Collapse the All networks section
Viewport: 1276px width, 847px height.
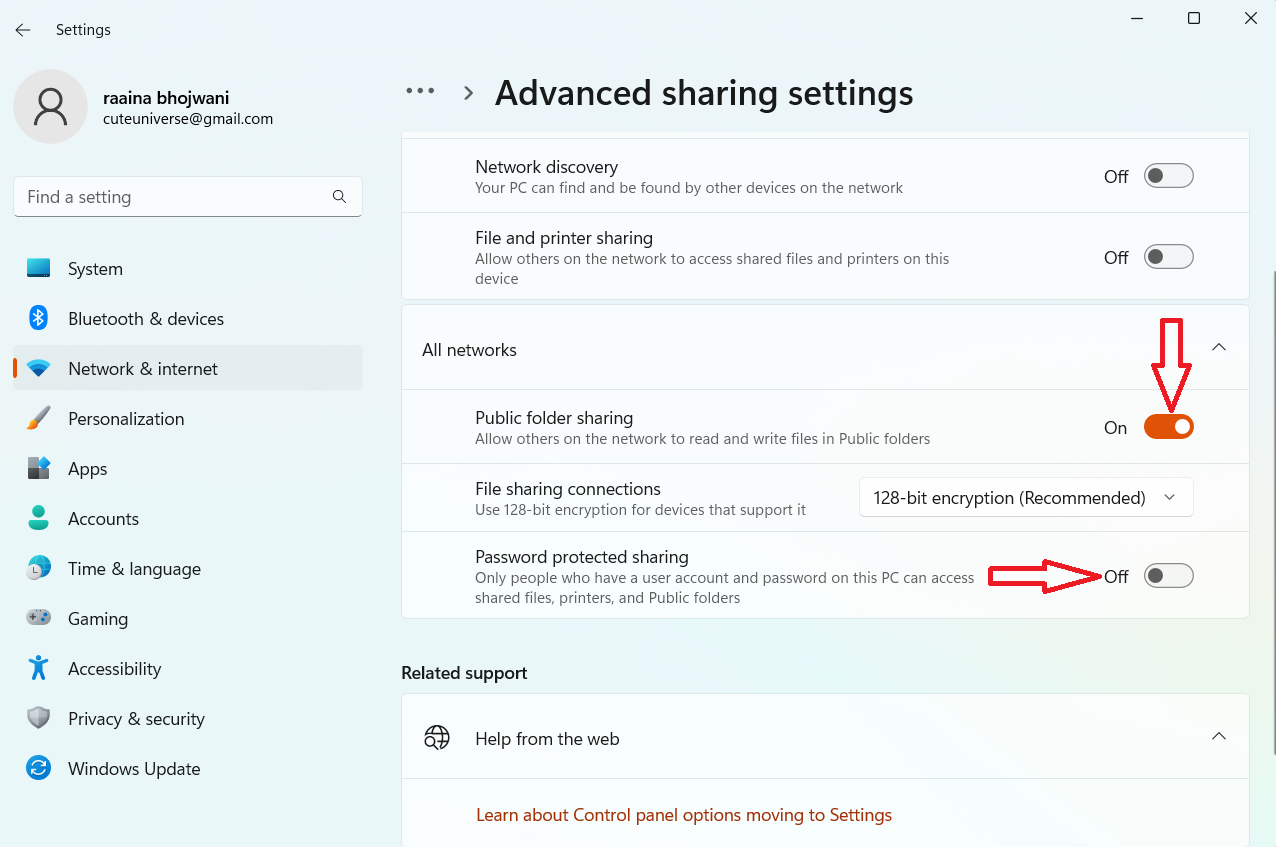pos(1218,348)
